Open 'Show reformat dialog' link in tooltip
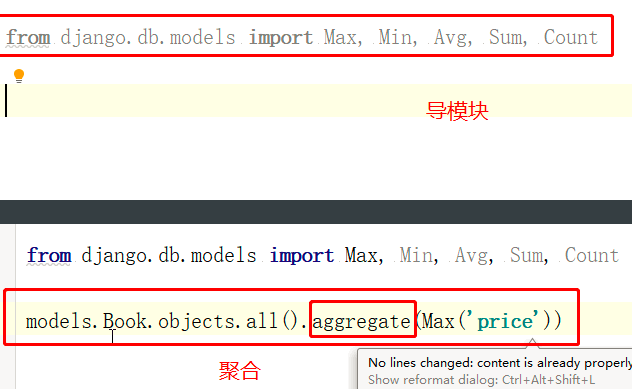632x389 pixels. [x=481, y=380]
